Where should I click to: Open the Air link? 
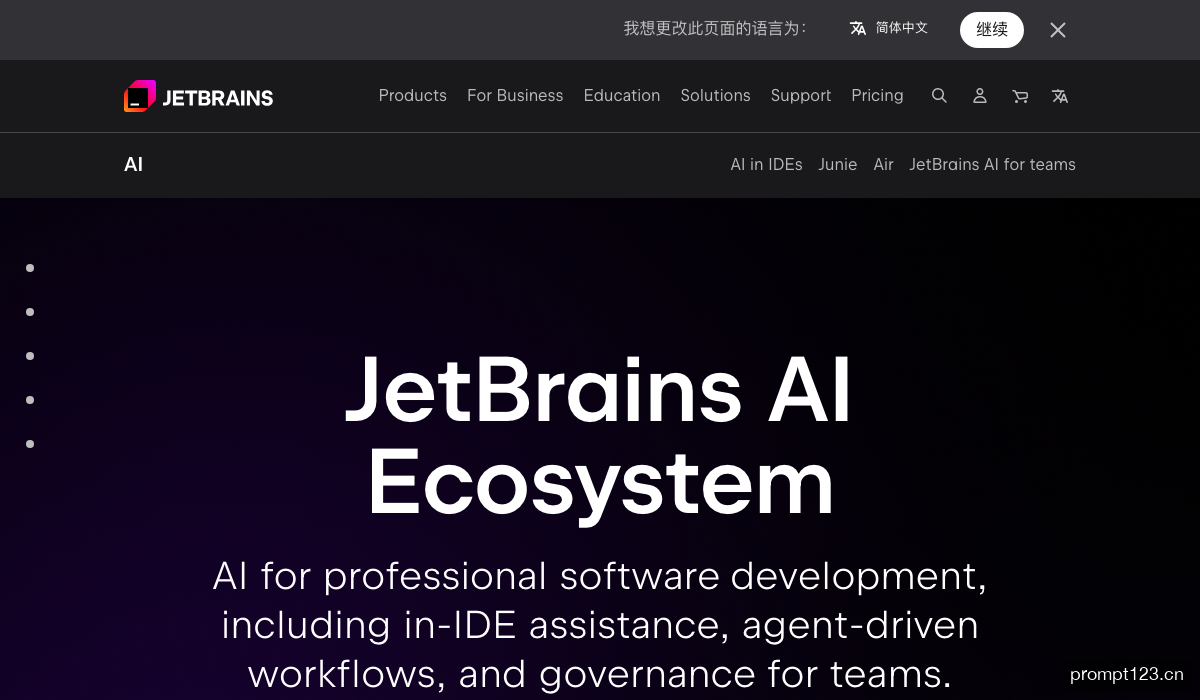(883, 165)
